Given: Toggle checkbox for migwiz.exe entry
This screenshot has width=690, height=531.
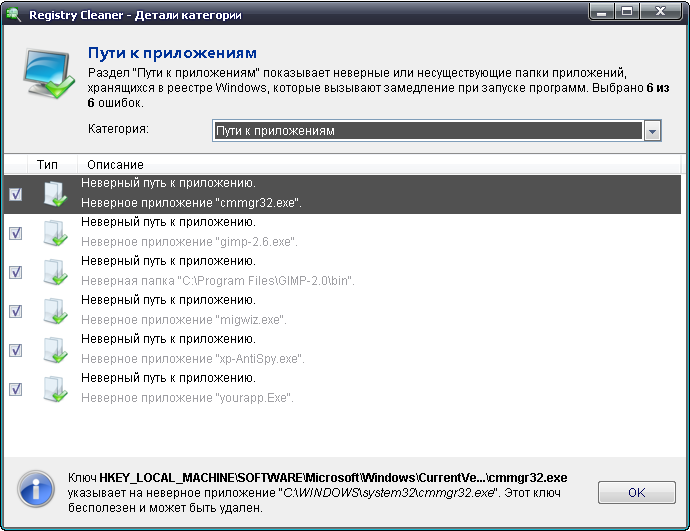Looking at the screenshot, I should point(15,311).
